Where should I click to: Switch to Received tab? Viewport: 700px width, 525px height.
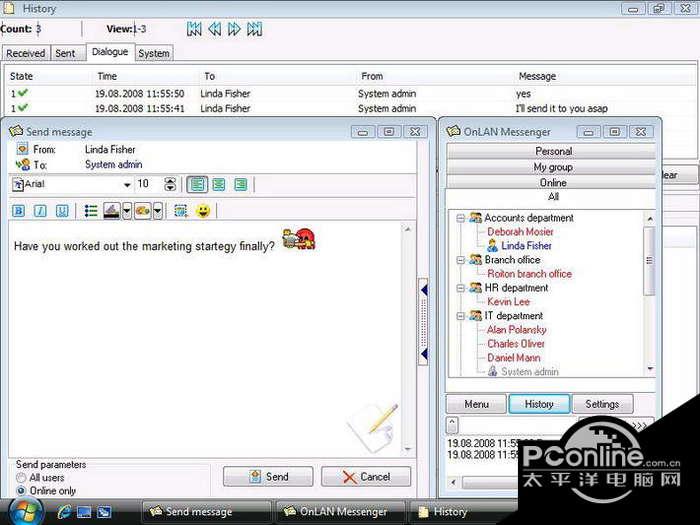(25, 53)
